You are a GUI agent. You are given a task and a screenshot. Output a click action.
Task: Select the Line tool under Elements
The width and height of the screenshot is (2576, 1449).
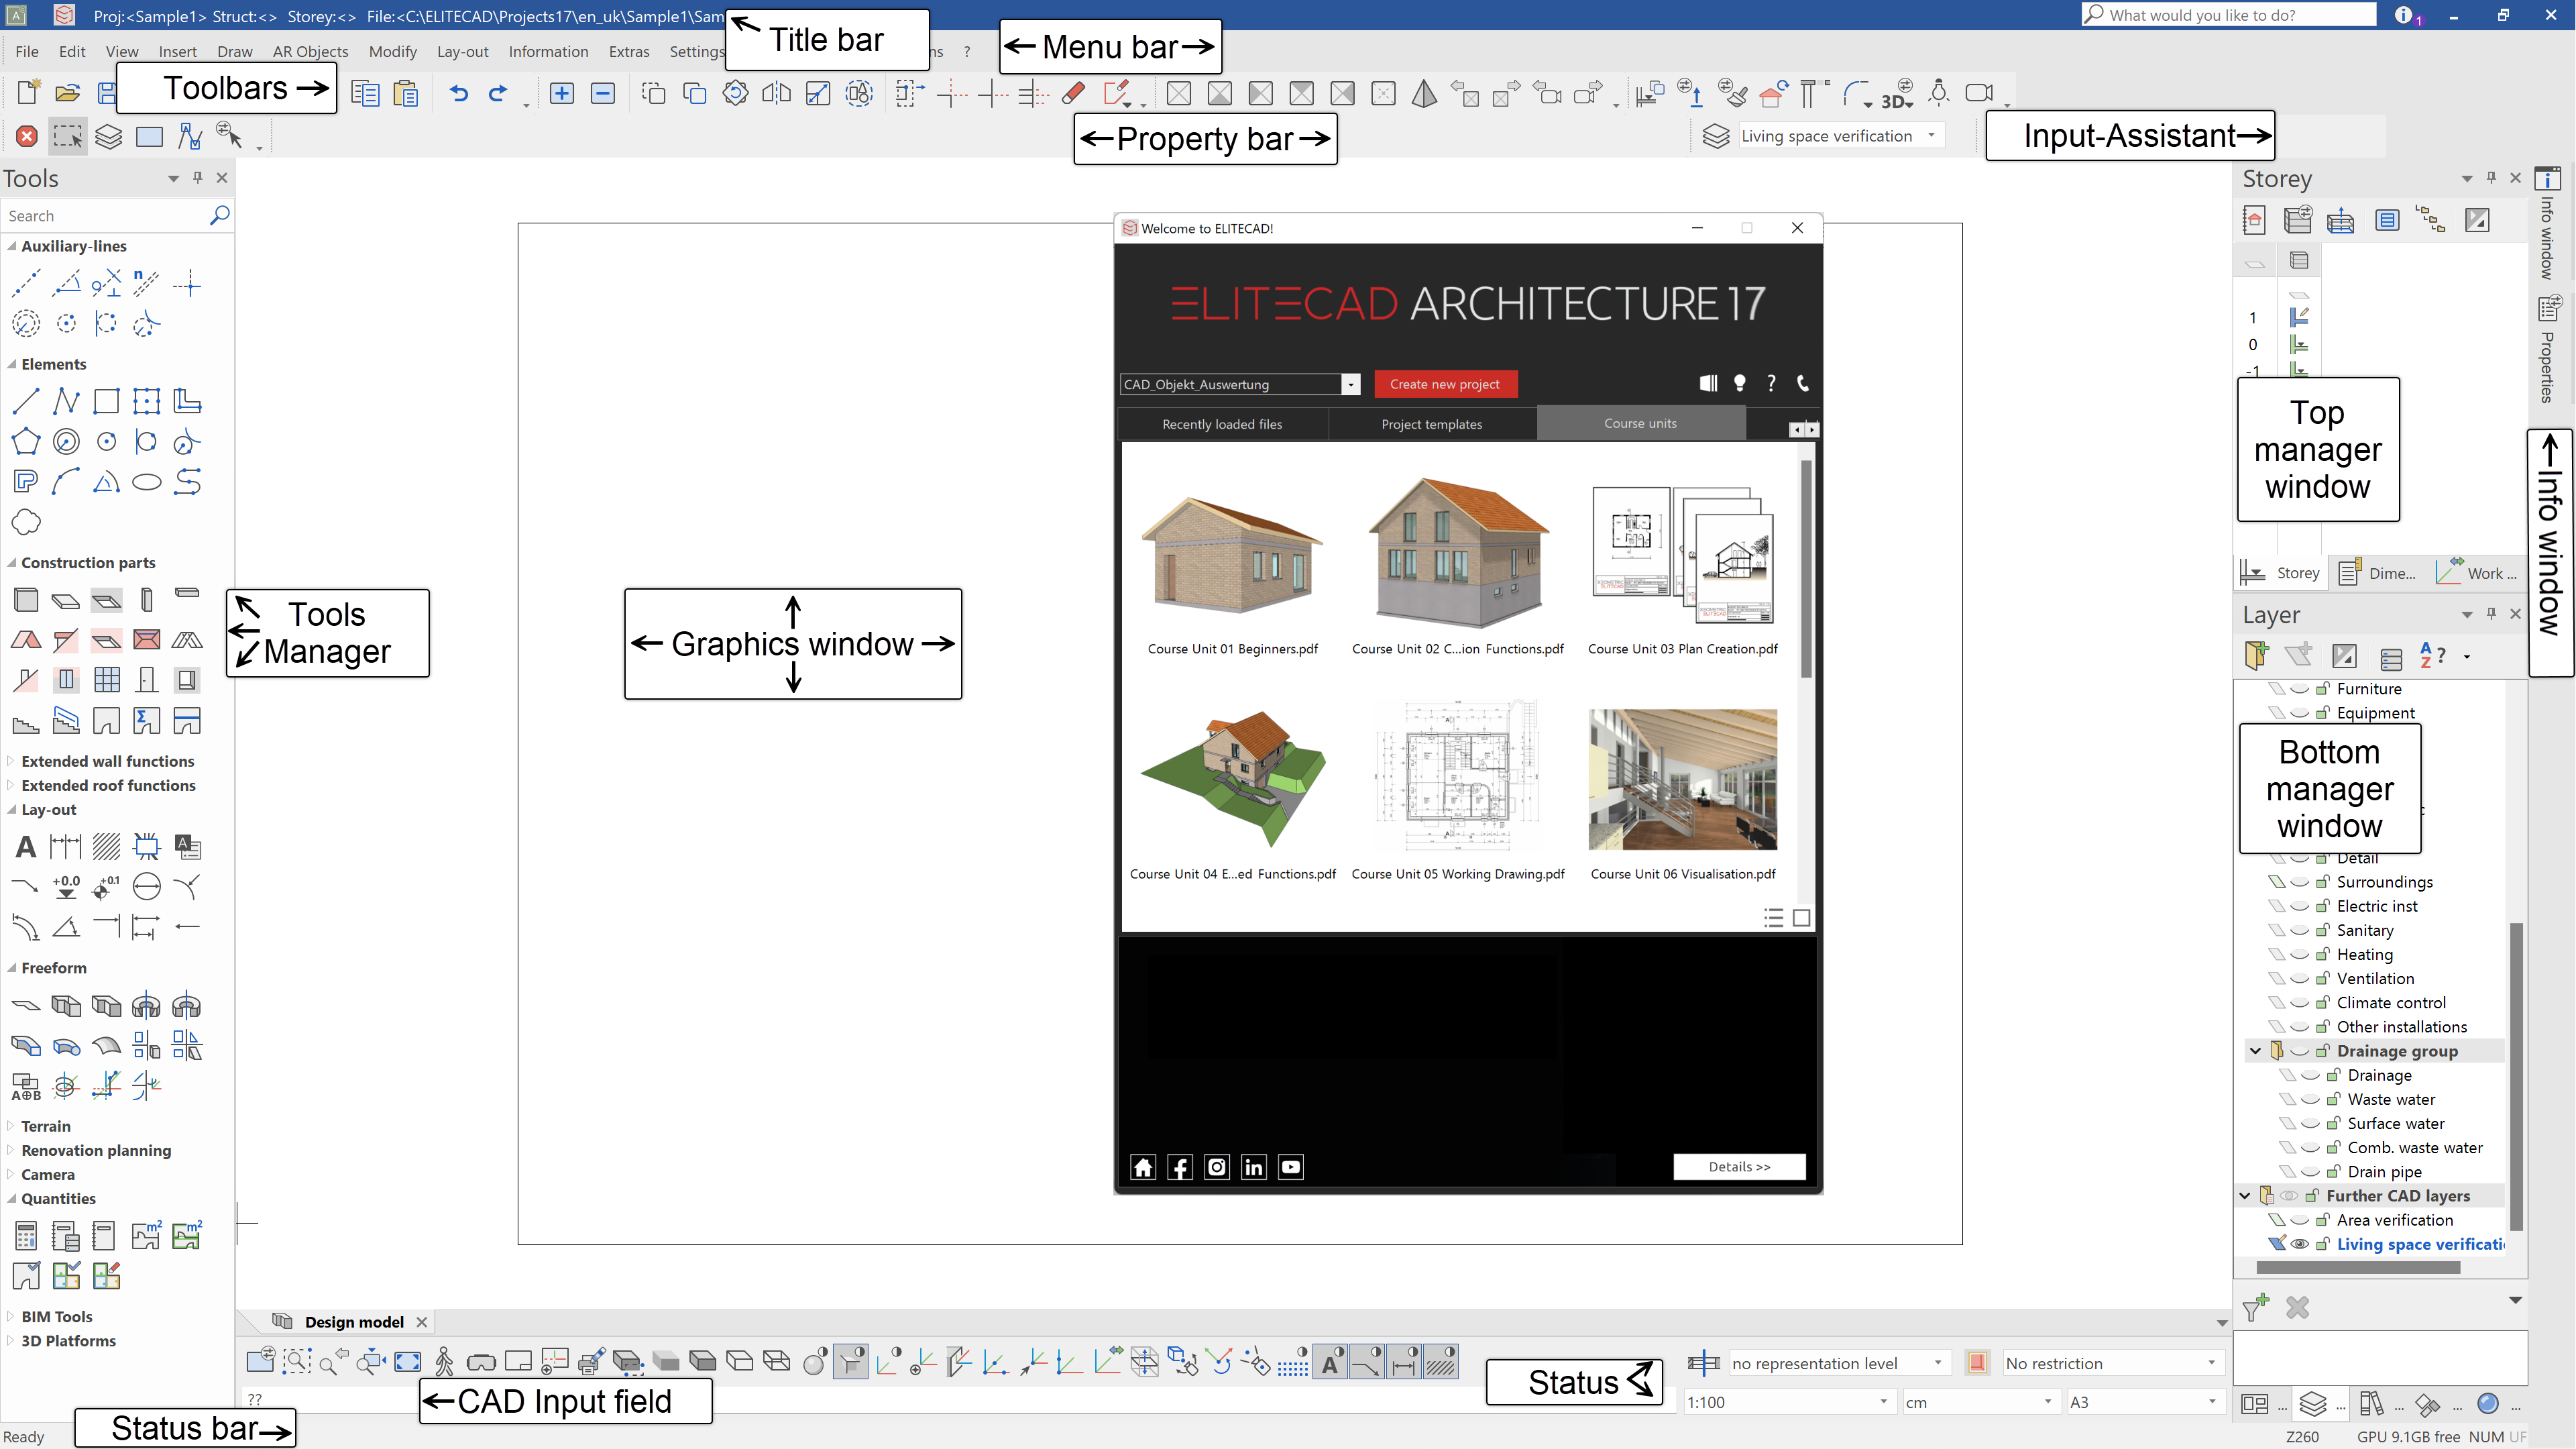pos(26,401)
